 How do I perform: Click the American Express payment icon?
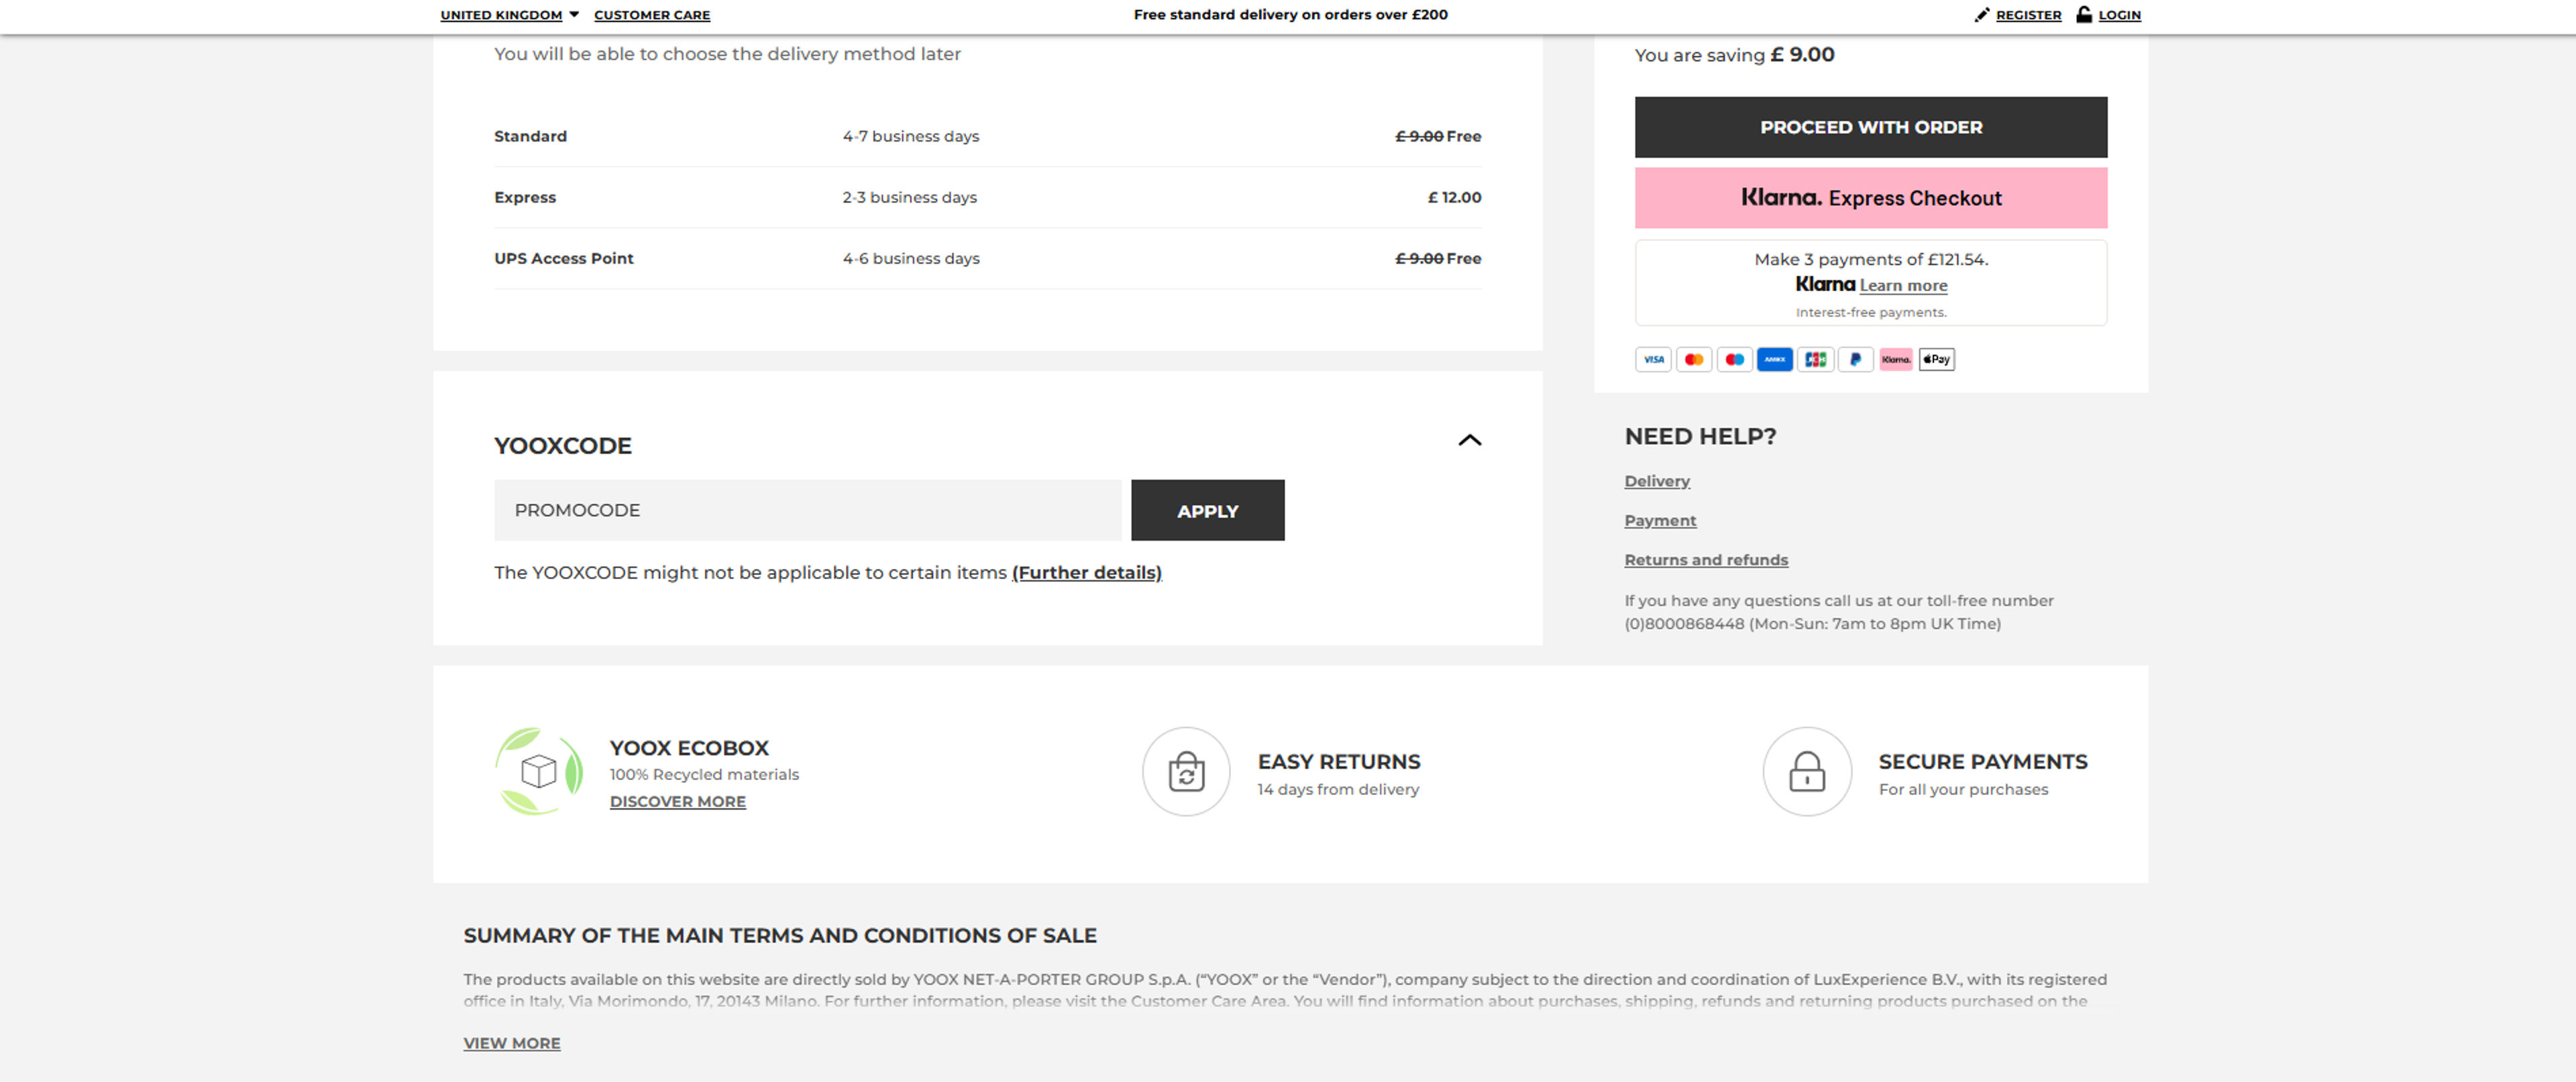click(x=1775, y=359)
